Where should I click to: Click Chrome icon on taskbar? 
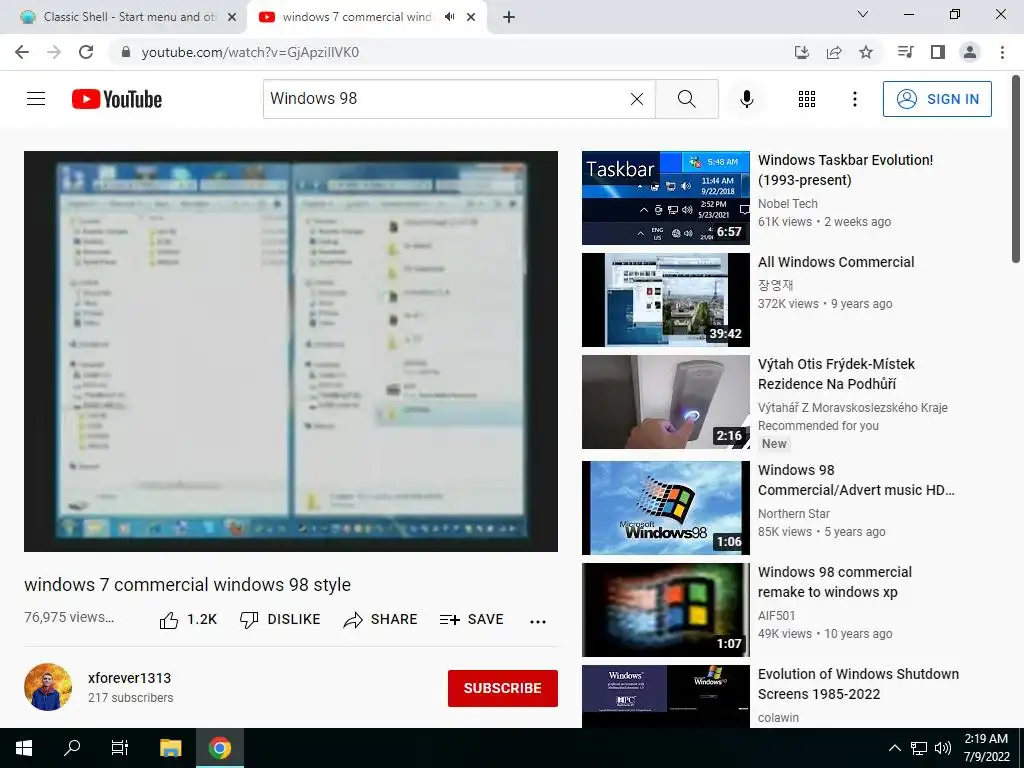pos(220,748)
